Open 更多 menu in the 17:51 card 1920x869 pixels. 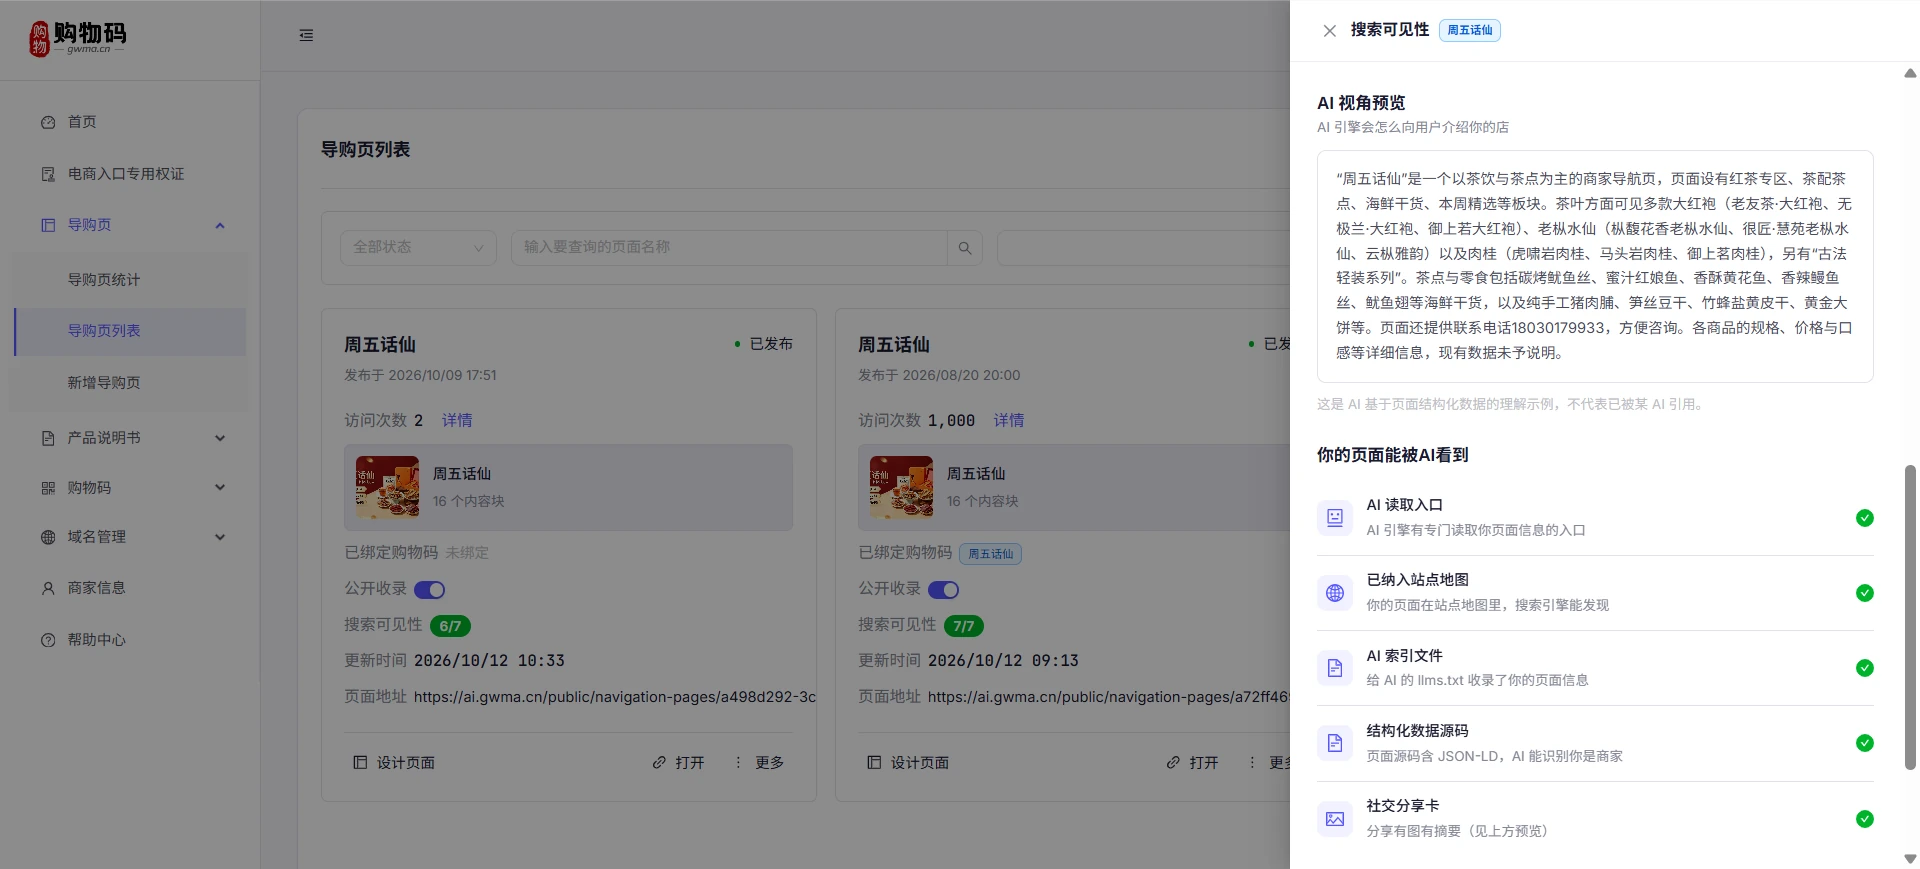[x=759, y=763]
